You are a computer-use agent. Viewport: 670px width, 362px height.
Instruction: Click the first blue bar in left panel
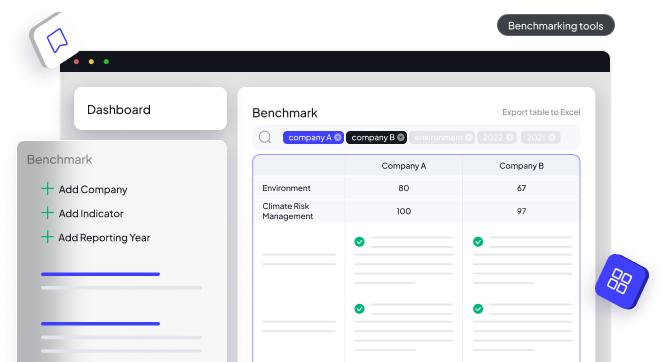[x=100, y=274]
